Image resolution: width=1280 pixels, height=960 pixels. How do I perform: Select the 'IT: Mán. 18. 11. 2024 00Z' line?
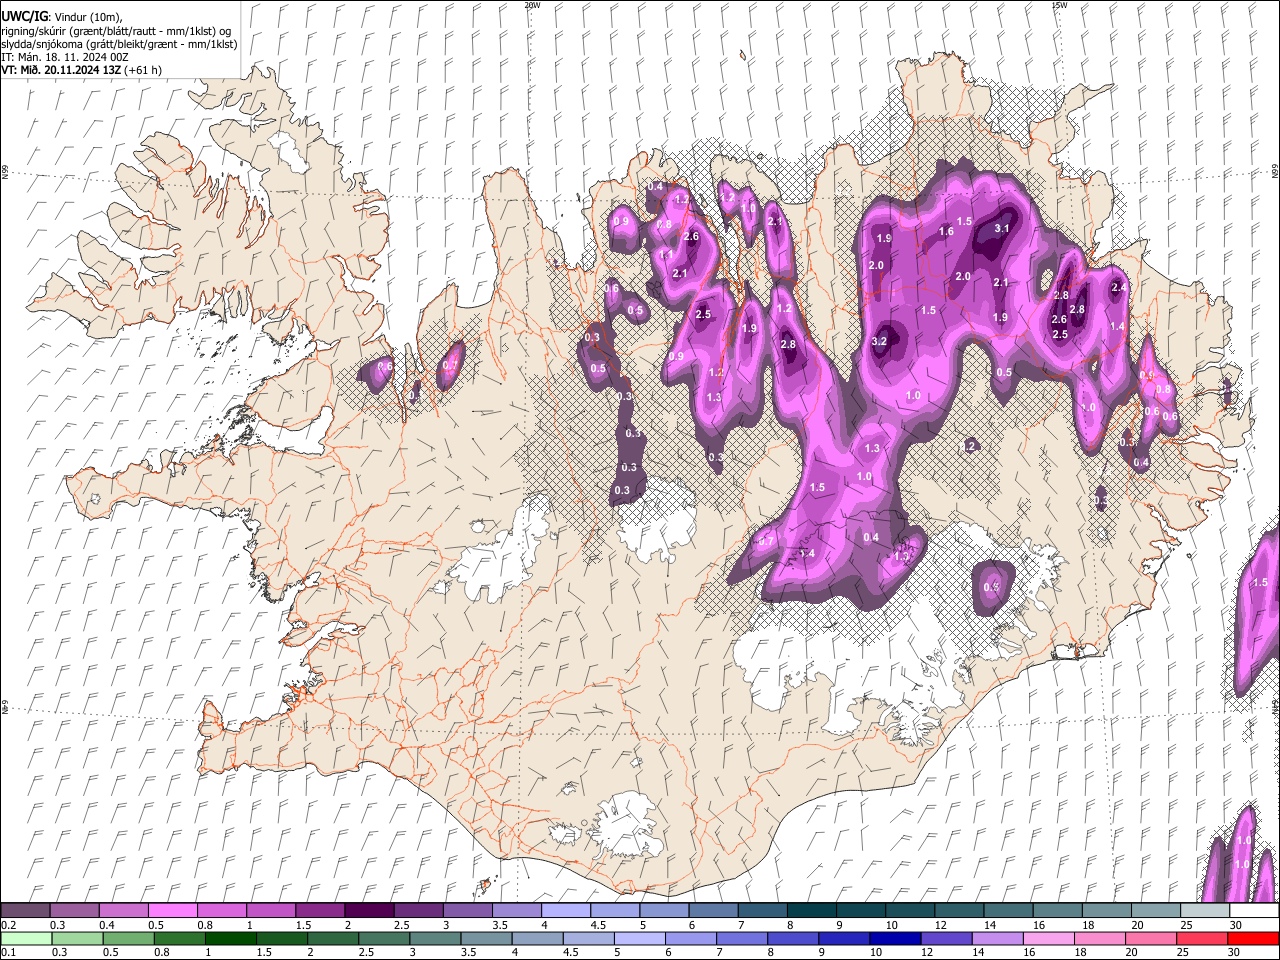(65, 57)
